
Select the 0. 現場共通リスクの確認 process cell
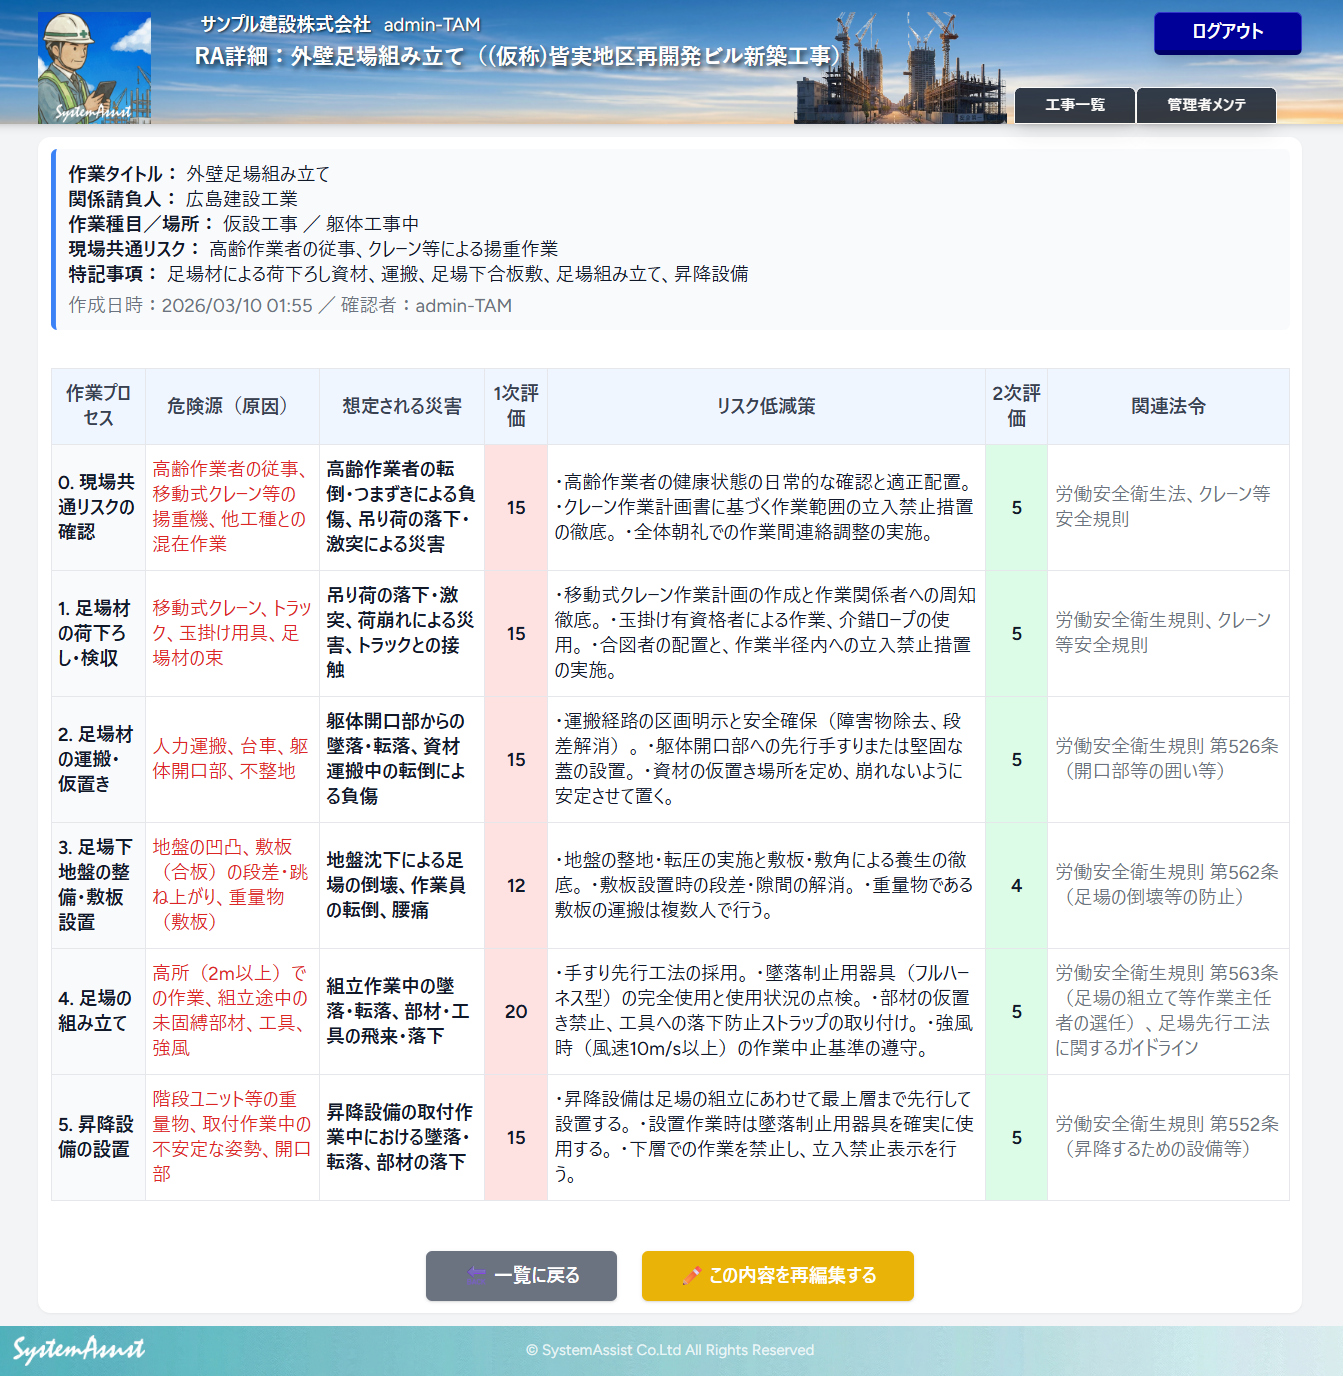[x=97, y=507]
